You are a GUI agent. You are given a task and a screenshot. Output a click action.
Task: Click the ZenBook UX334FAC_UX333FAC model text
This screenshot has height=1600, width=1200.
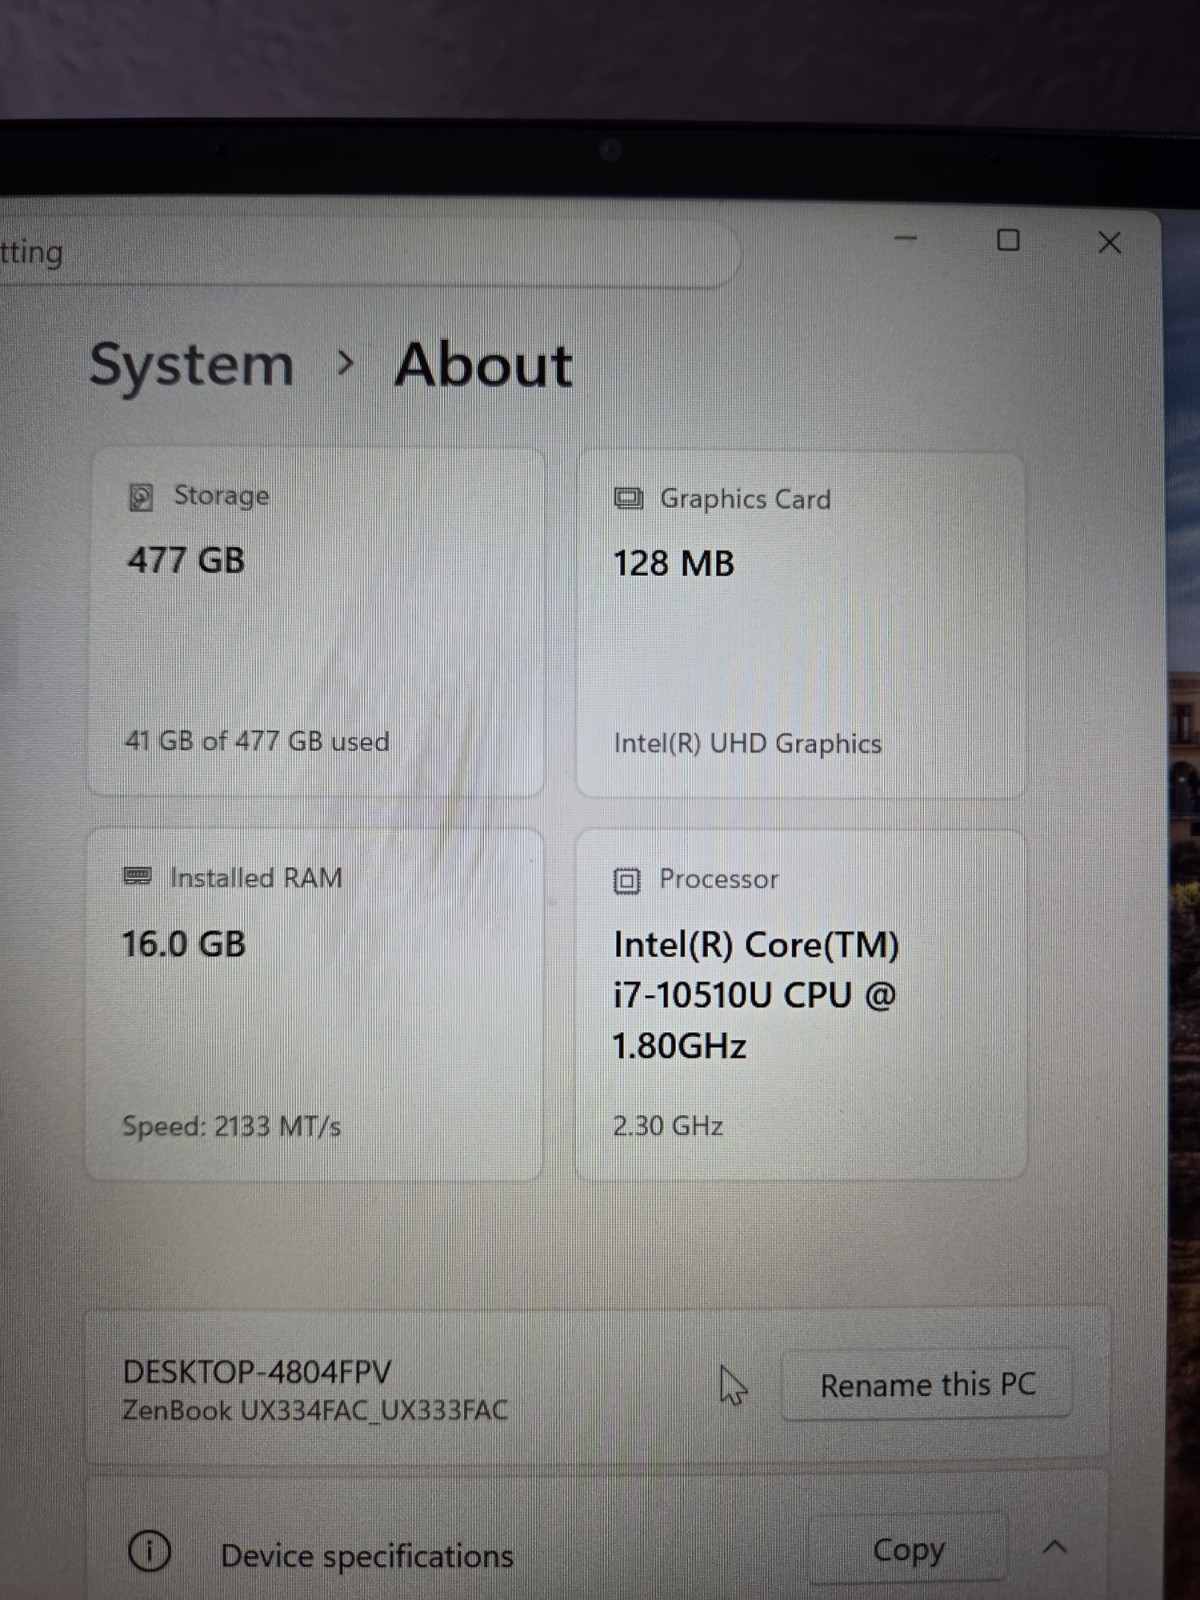[315, 1410]
